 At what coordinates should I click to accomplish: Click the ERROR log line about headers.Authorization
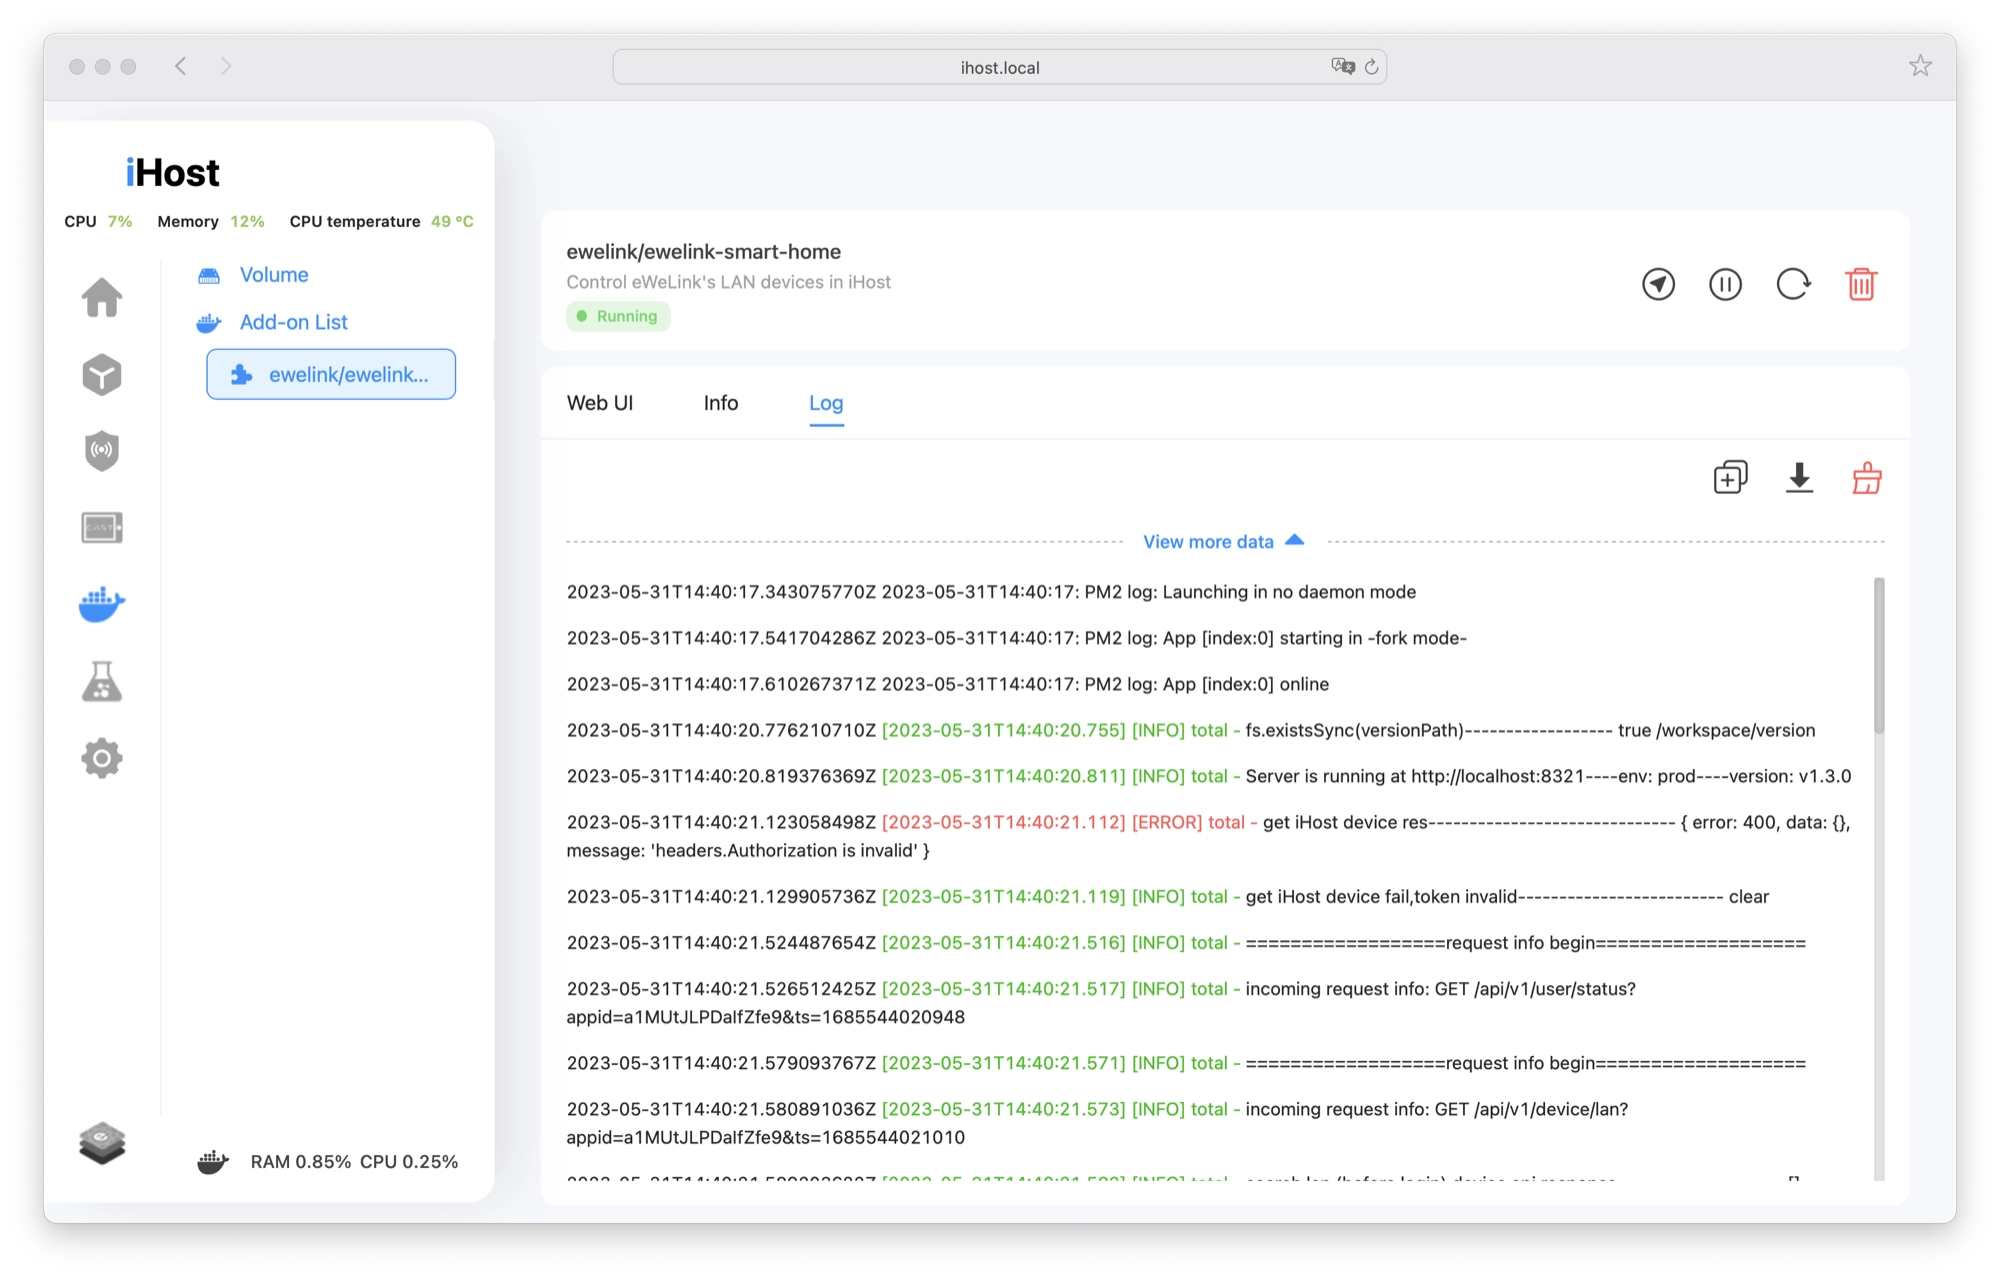point(1209,836)
